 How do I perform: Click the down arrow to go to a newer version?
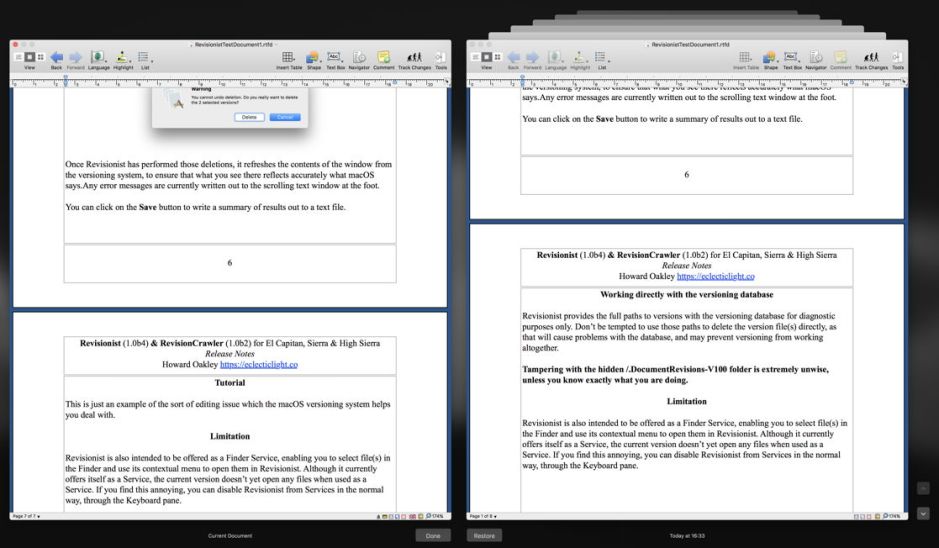tap(923, 514)
